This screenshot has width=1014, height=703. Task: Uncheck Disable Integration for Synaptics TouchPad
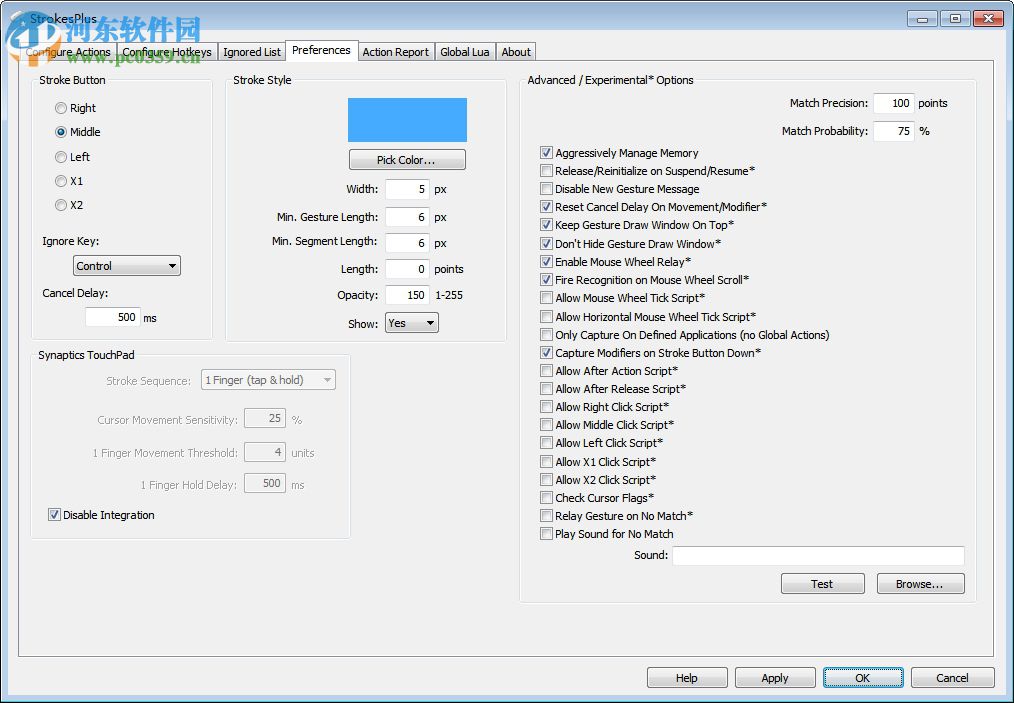tap(54, 515)
